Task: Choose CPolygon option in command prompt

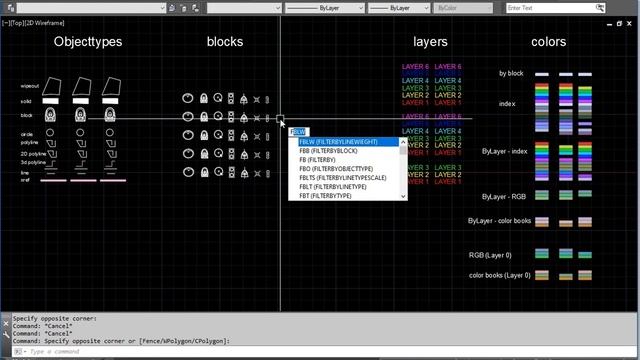Action: [208, 341]
